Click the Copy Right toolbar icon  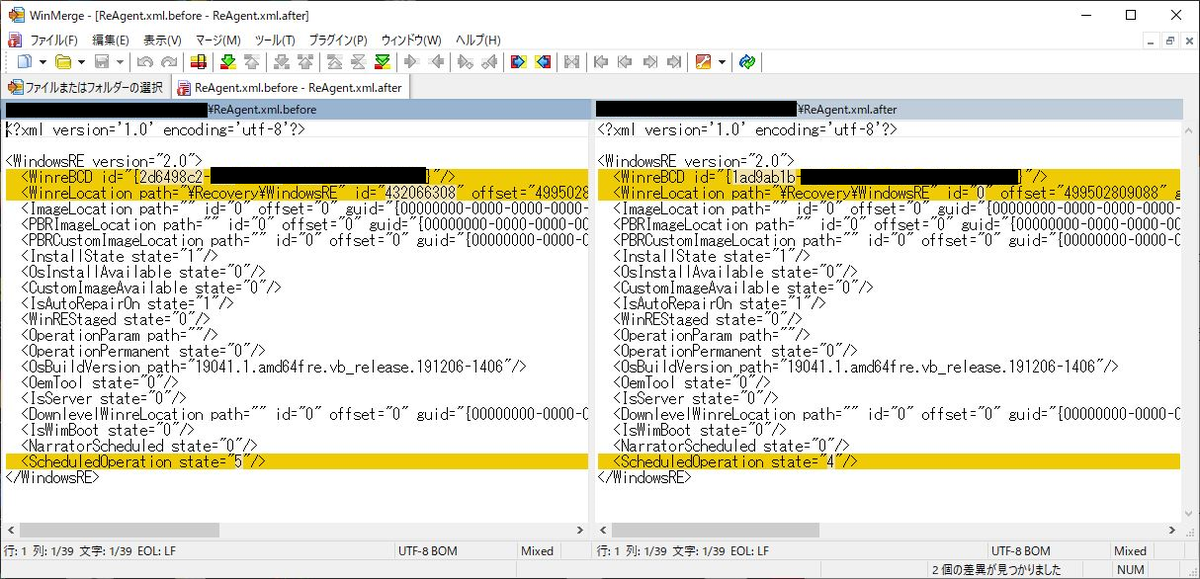[x=411, y=62]
